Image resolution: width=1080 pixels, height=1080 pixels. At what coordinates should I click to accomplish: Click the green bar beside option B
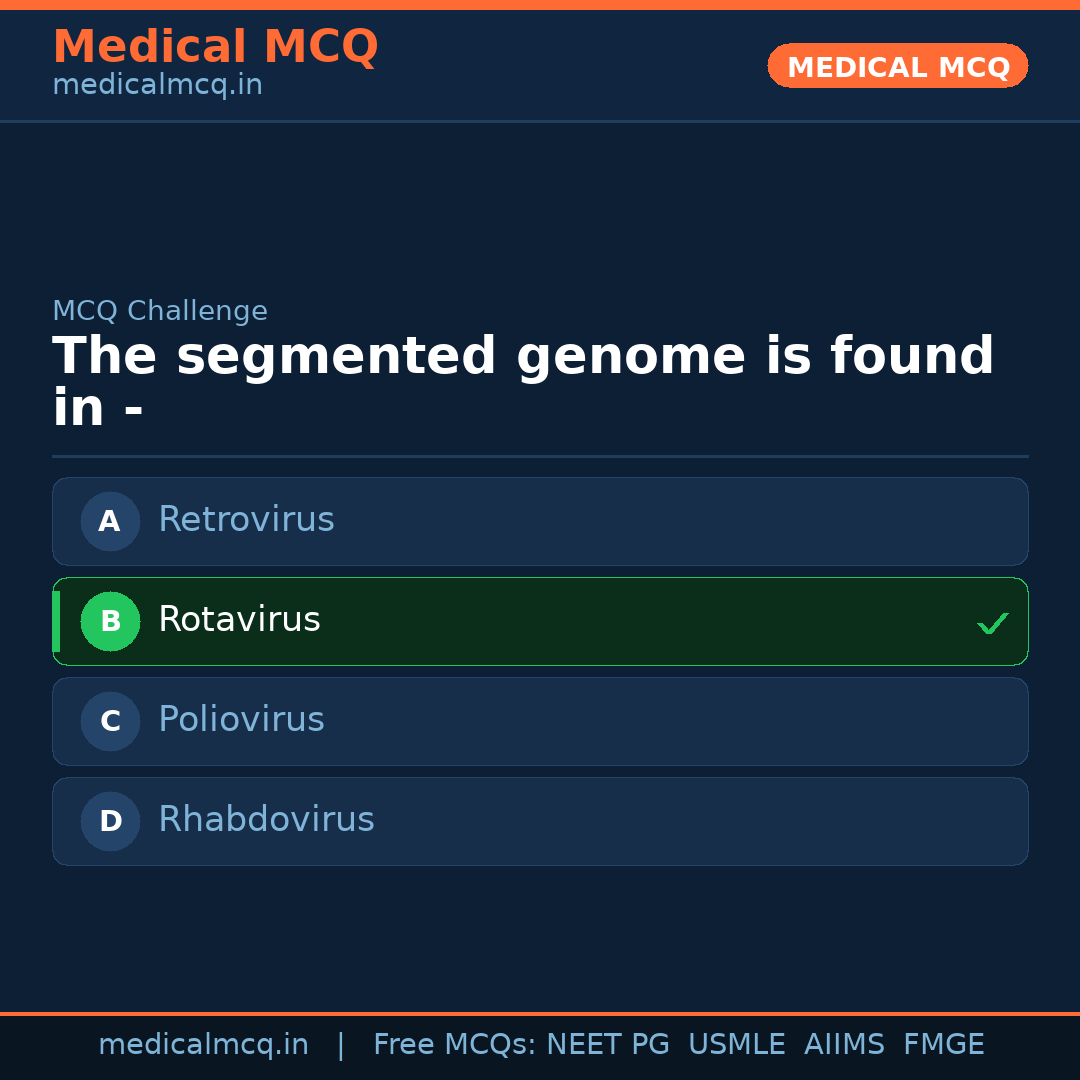pyautogui.click(x=56, y=621)
